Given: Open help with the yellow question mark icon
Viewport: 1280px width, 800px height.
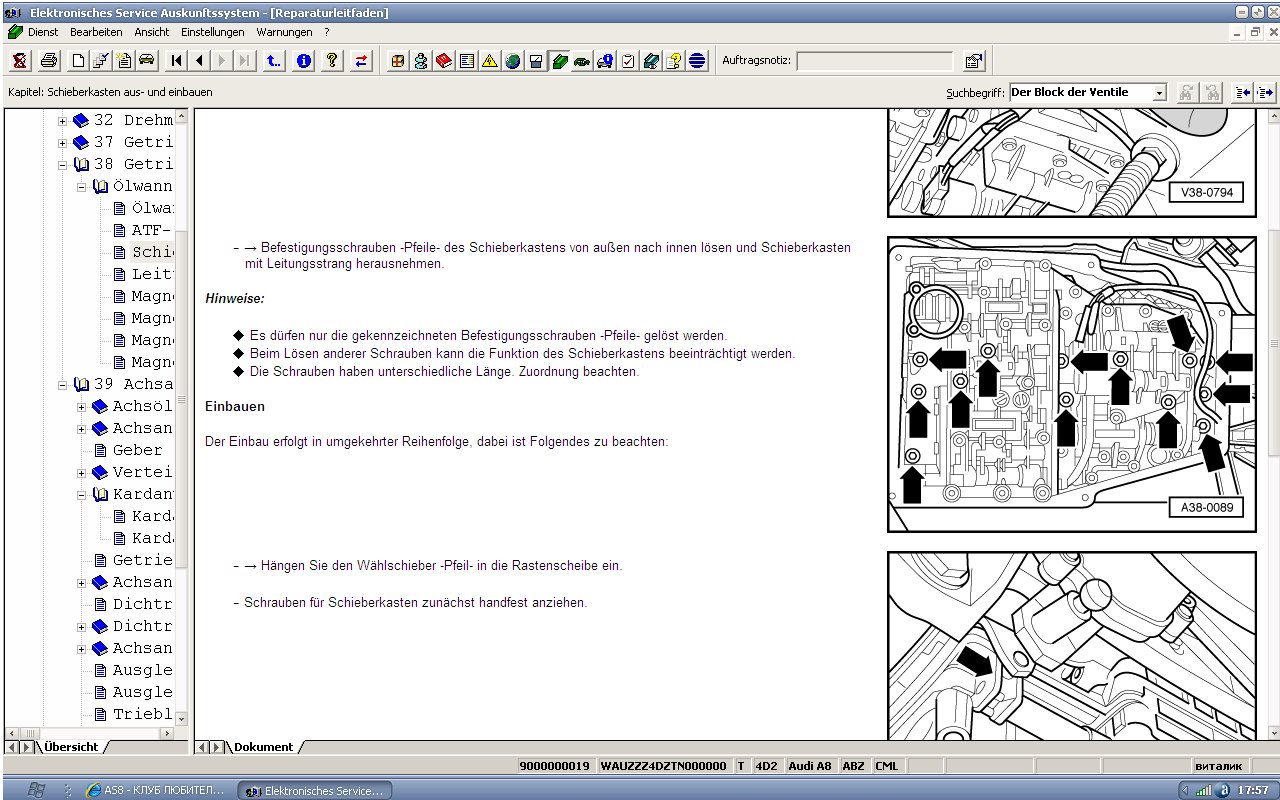Looking at the screenshot, I should 332,61.
